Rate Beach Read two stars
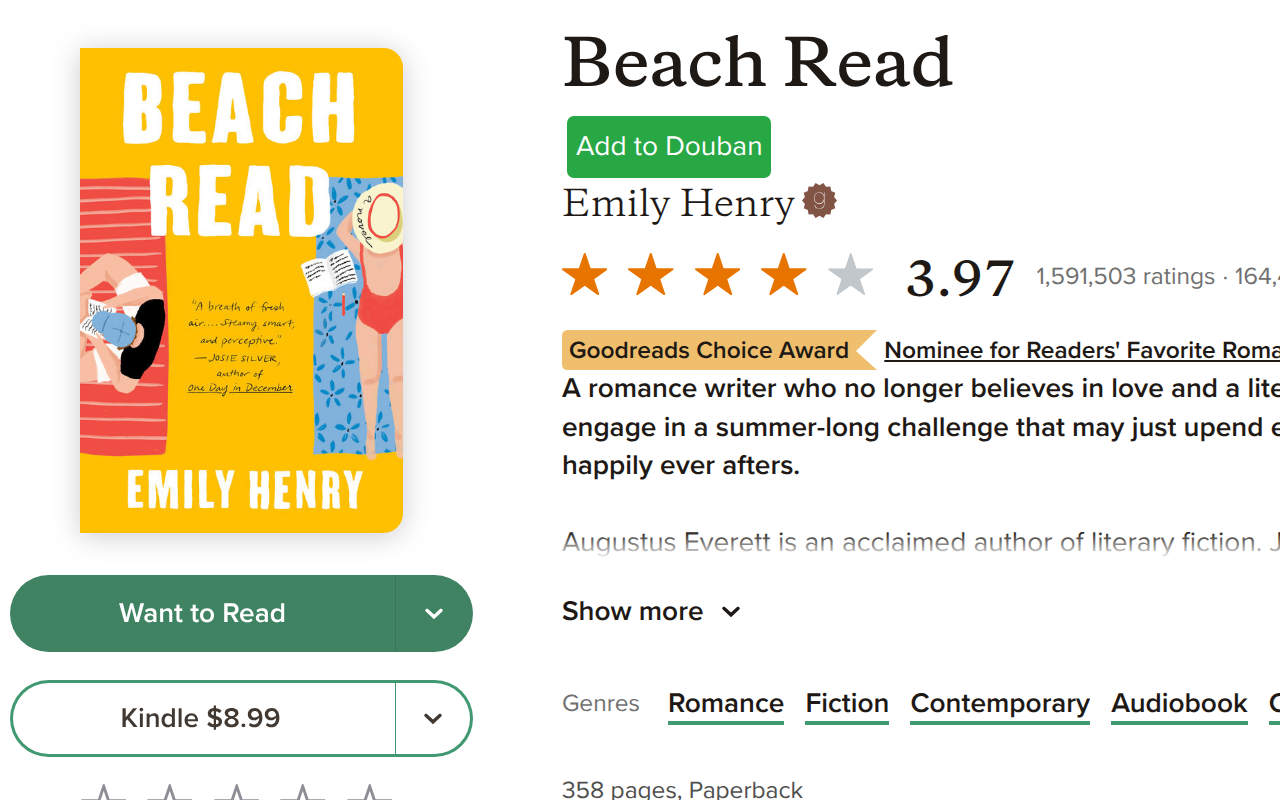 [170, 793]
